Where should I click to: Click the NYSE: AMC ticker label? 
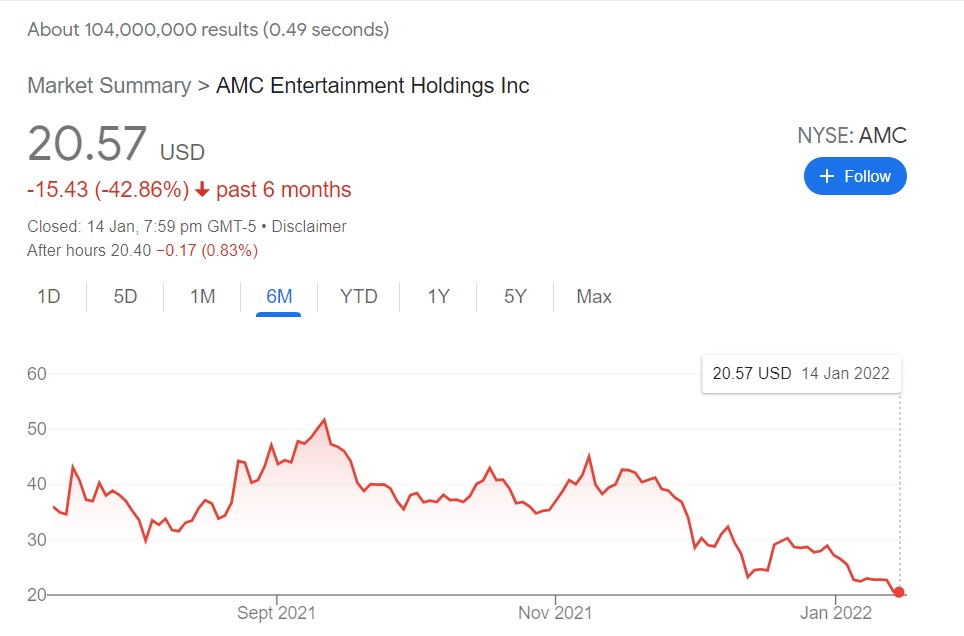click(852, 136)
